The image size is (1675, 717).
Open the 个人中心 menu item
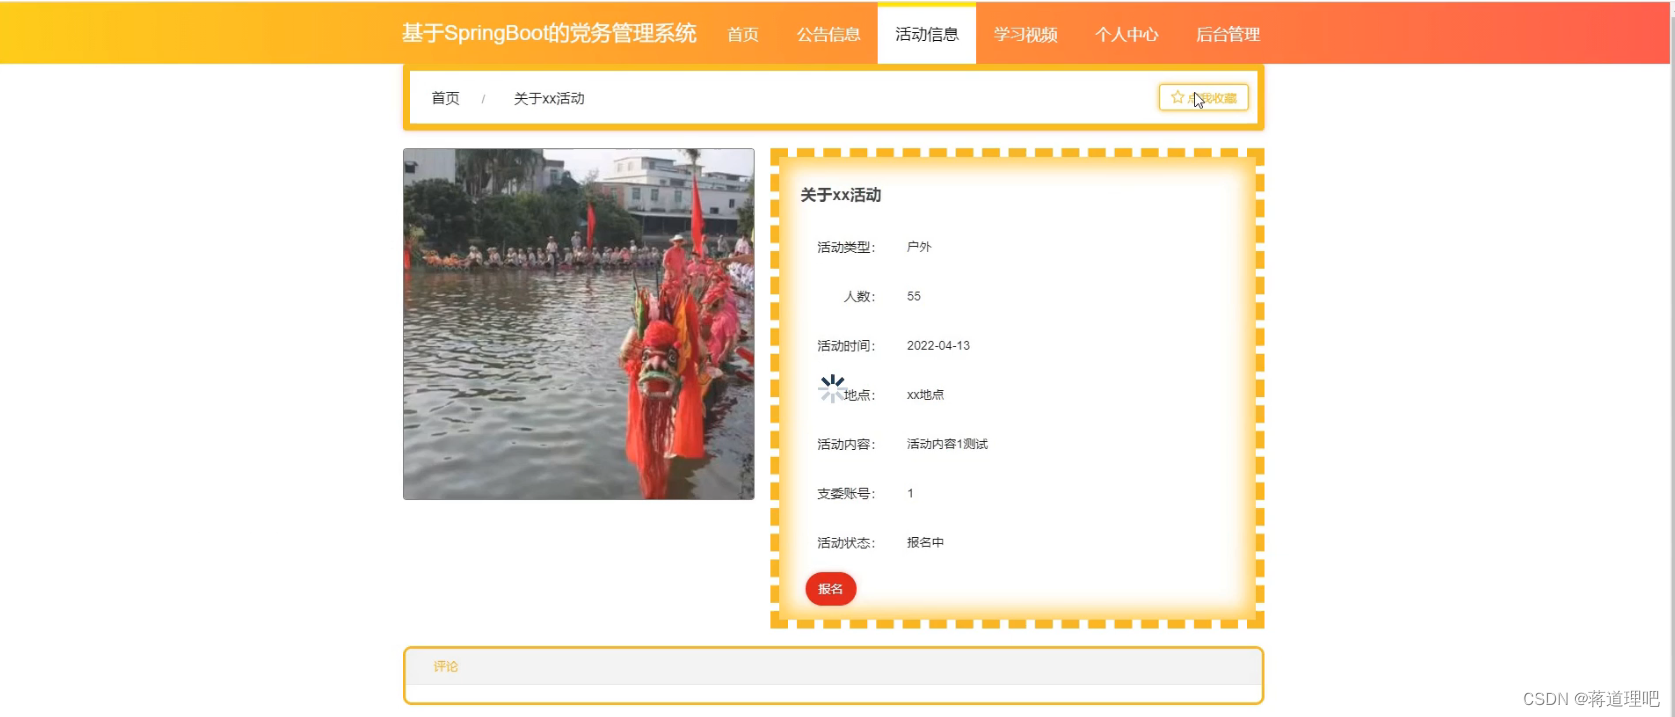click(1126, 34)
